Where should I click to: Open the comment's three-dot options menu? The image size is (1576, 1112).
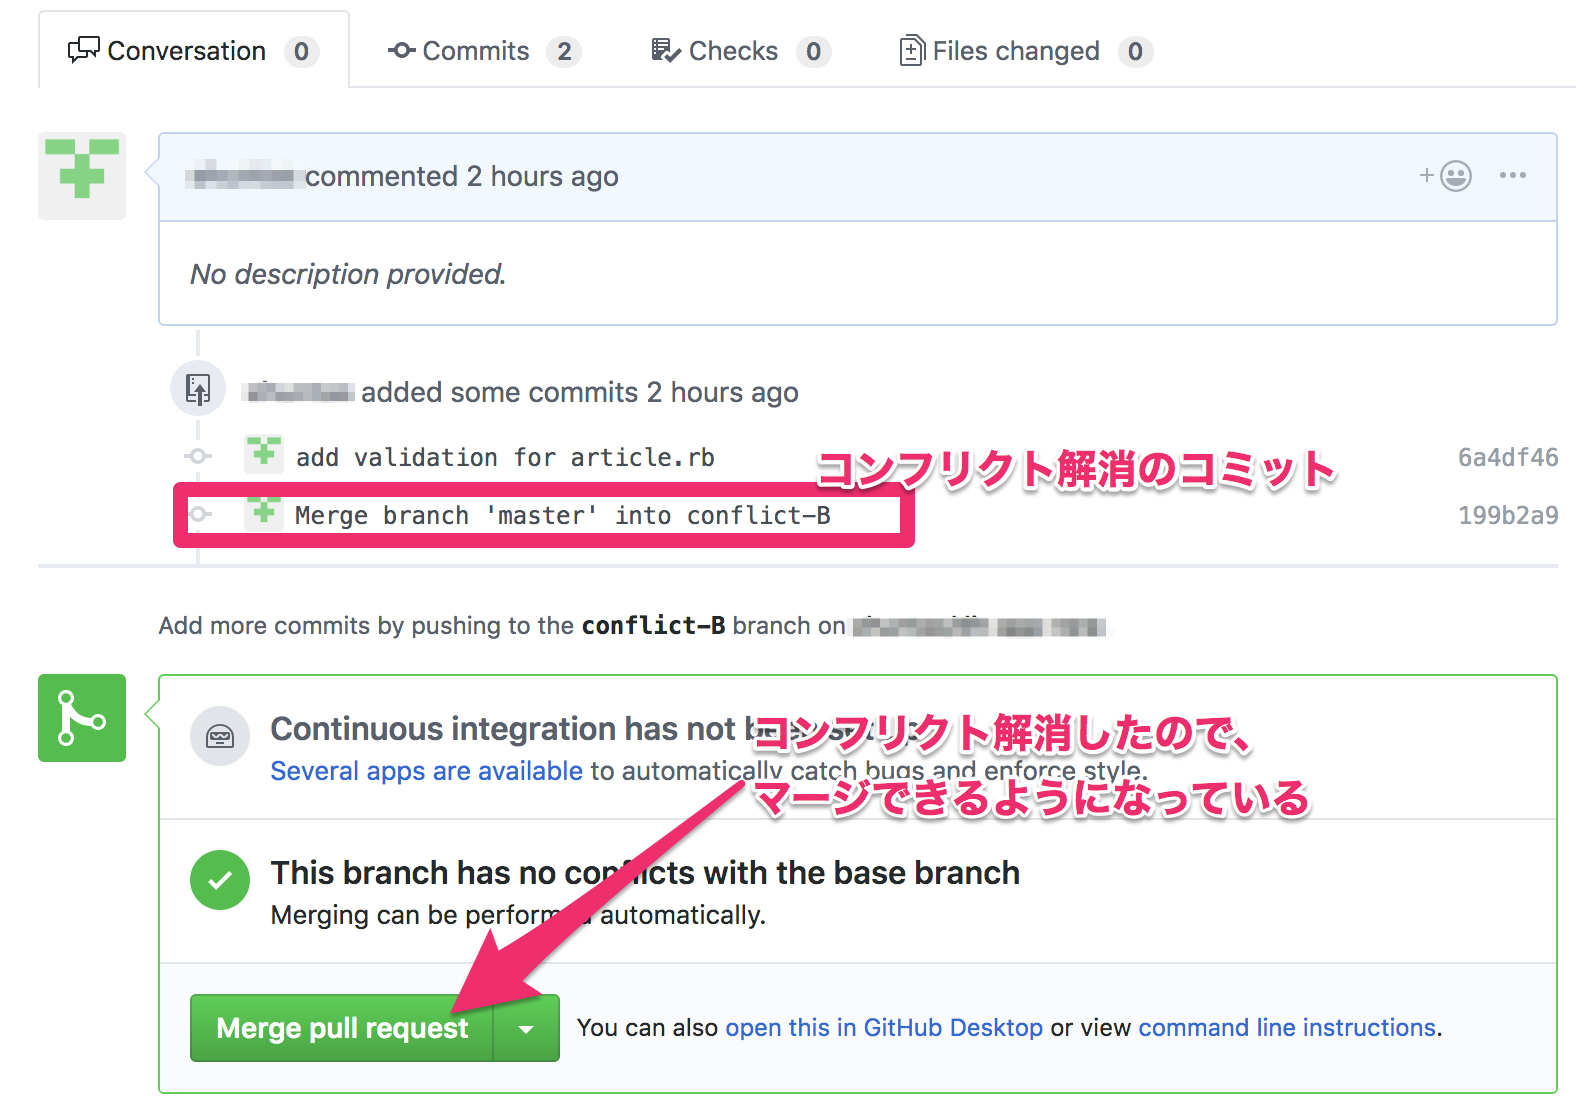(1512, 176)
